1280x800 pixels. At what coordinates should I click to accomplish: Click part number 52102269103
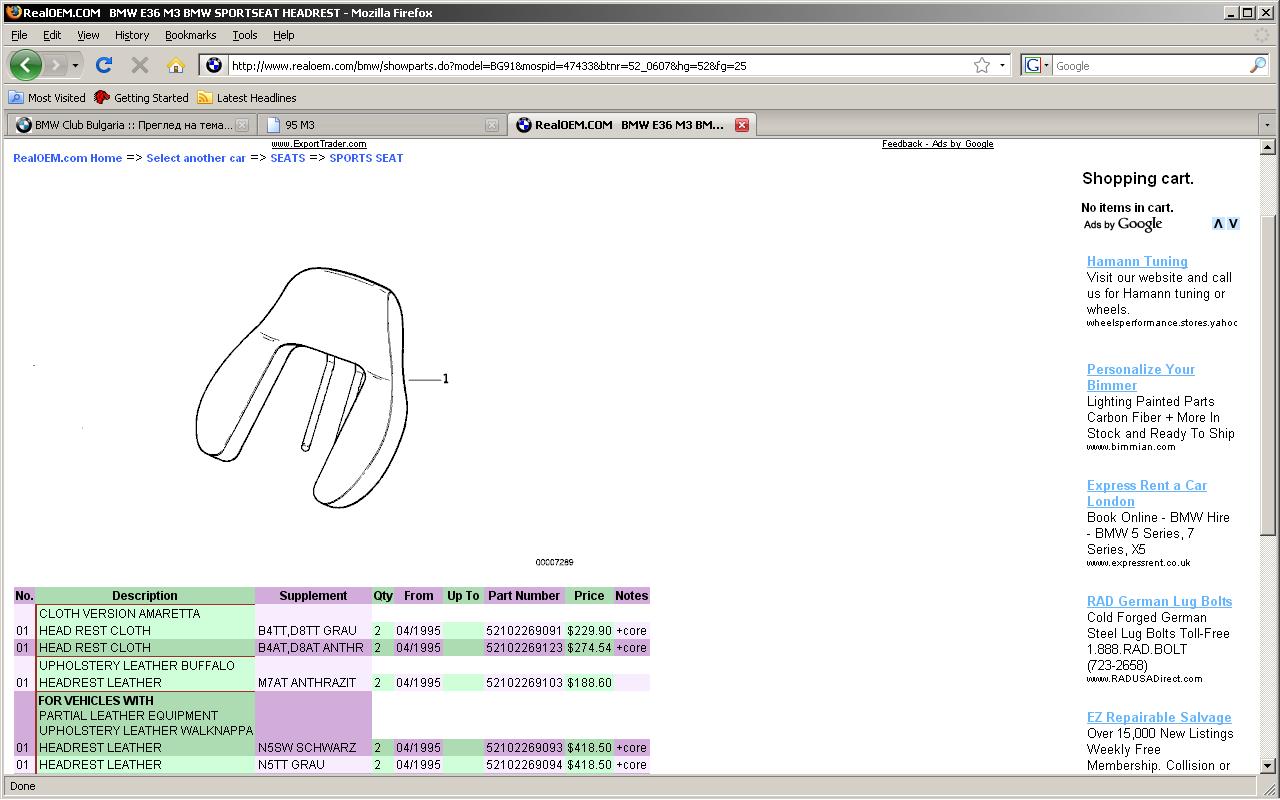pos(524,683)
